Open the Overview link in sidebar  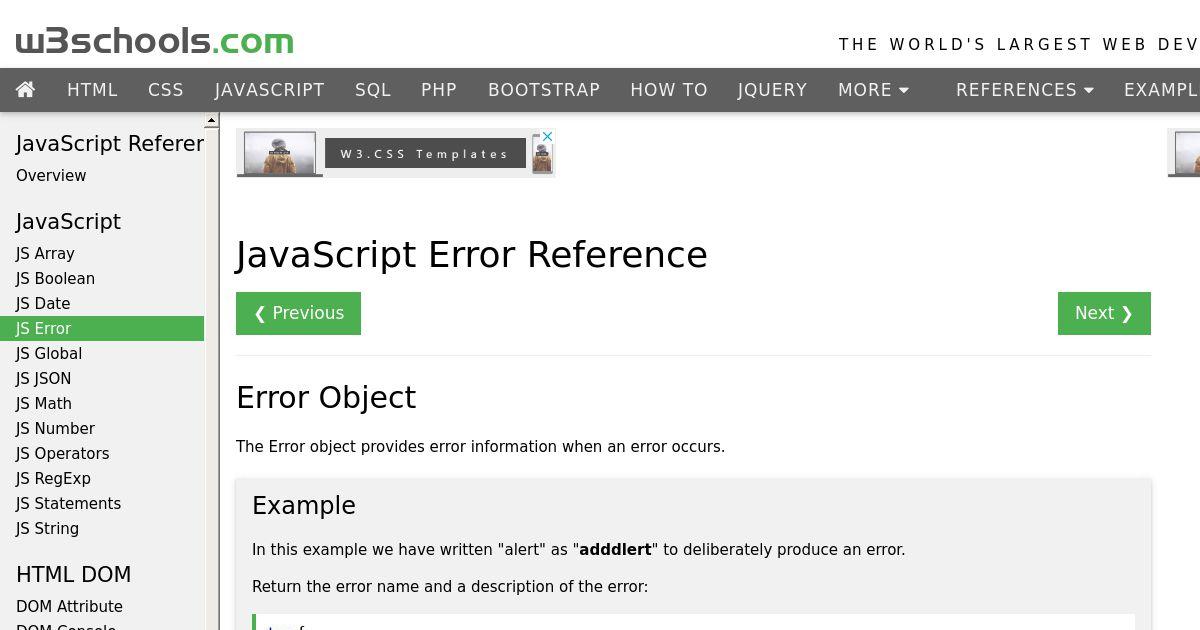pyautogui.click(x=51, y=176)
